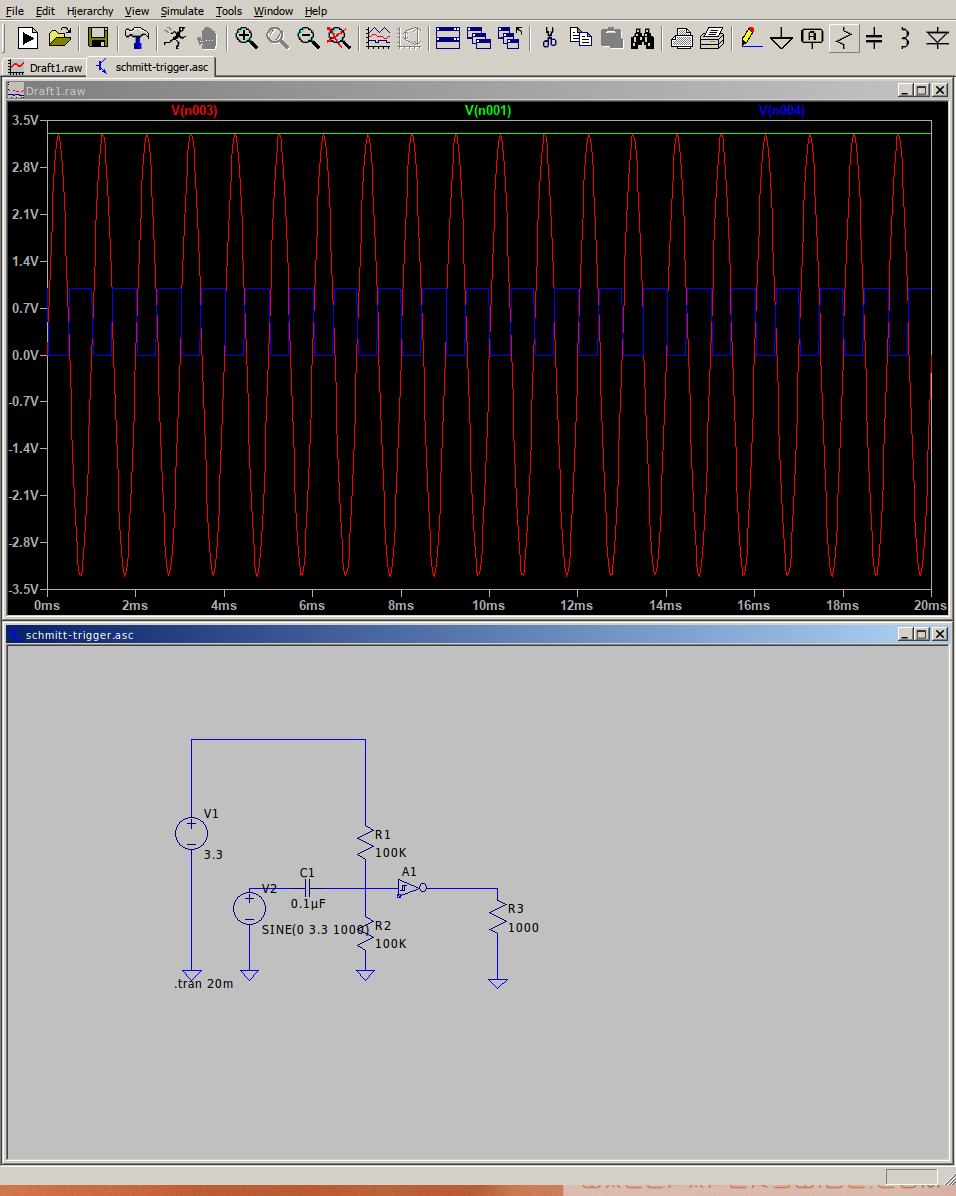956x1196 pixels.
Task: Click the C1 capacitor in the schematic
Action: (307, 889)
